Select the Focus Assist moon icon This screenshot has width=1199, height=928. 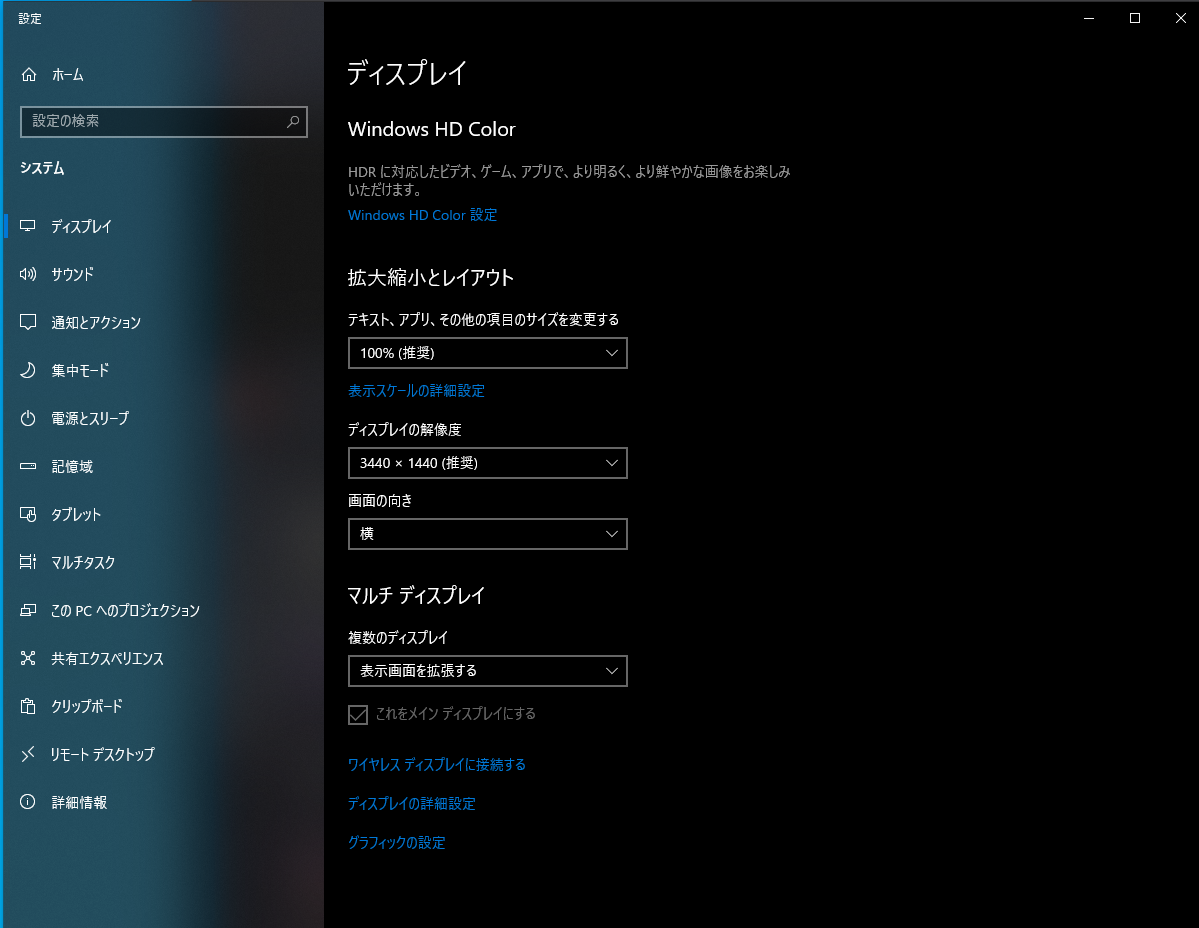pyautogui.click(x=29, y=370)
